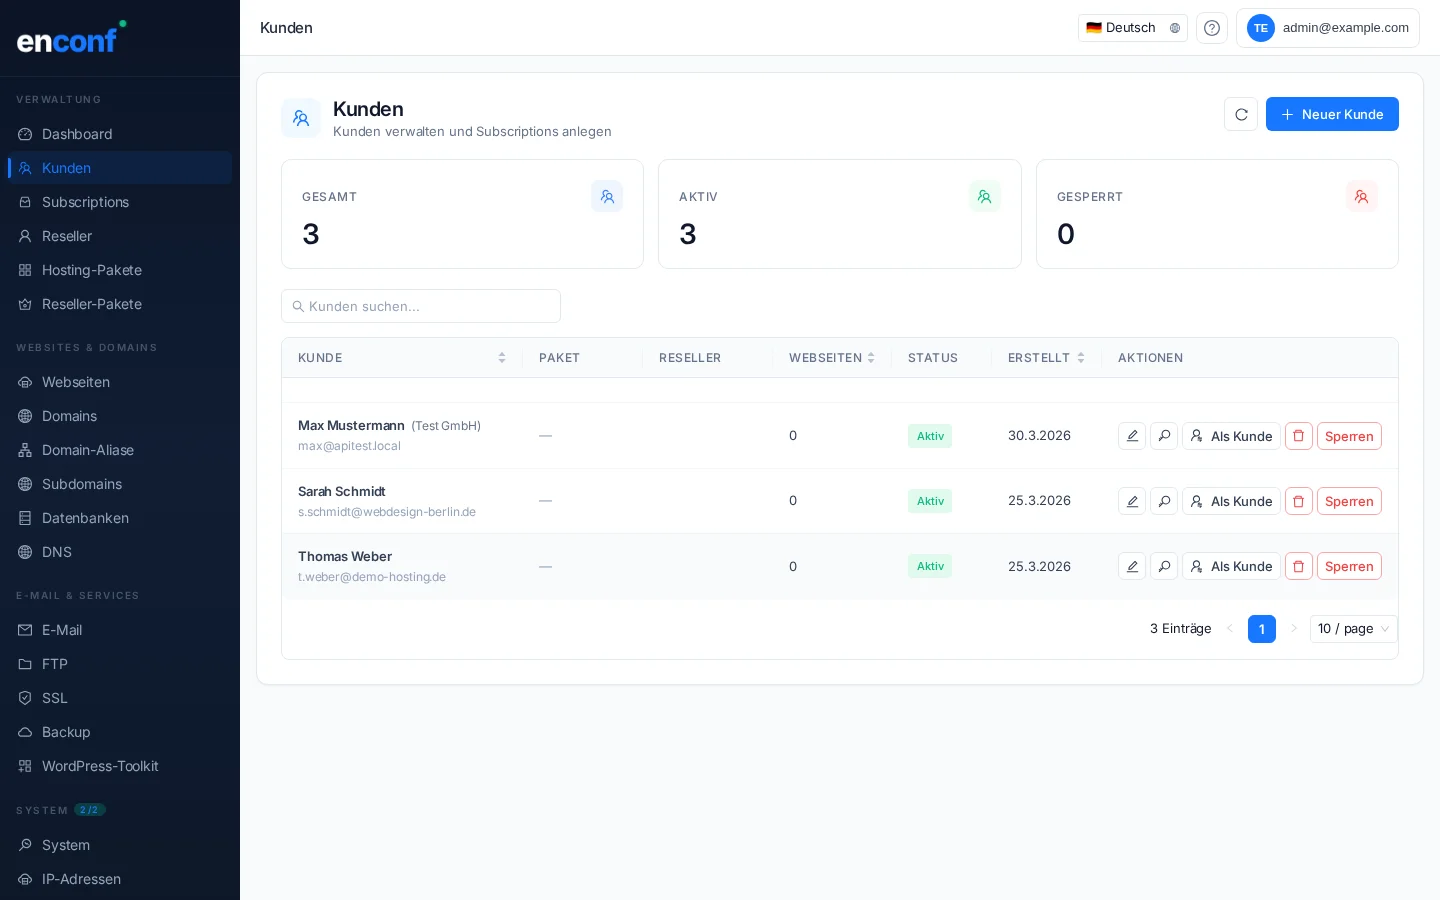Click edit pencil icon for Thomas Weber
This screenshot has height=900, width=1440.
(x=1132, y=566)
